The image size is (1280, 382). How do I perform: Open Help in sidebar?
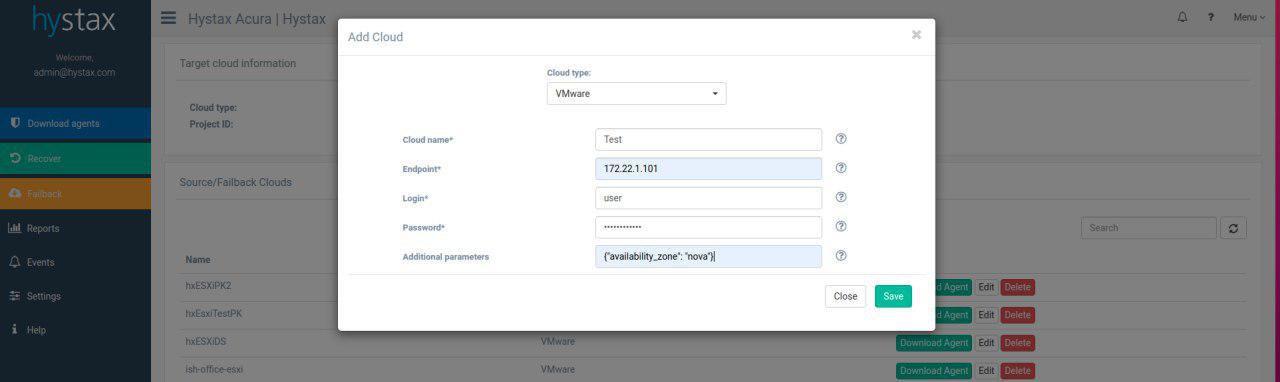[x=75, y=330]
